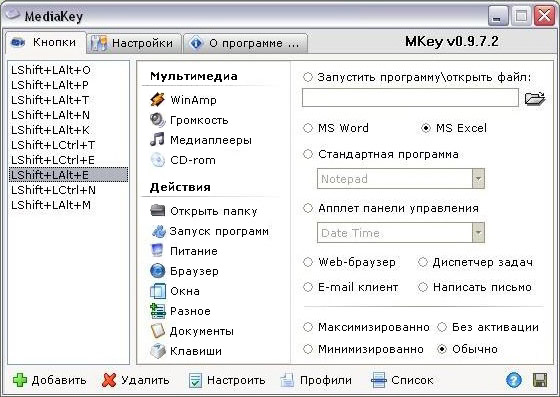
Task: Select the Клавиши keyboard action
Action: click(186, 351)
